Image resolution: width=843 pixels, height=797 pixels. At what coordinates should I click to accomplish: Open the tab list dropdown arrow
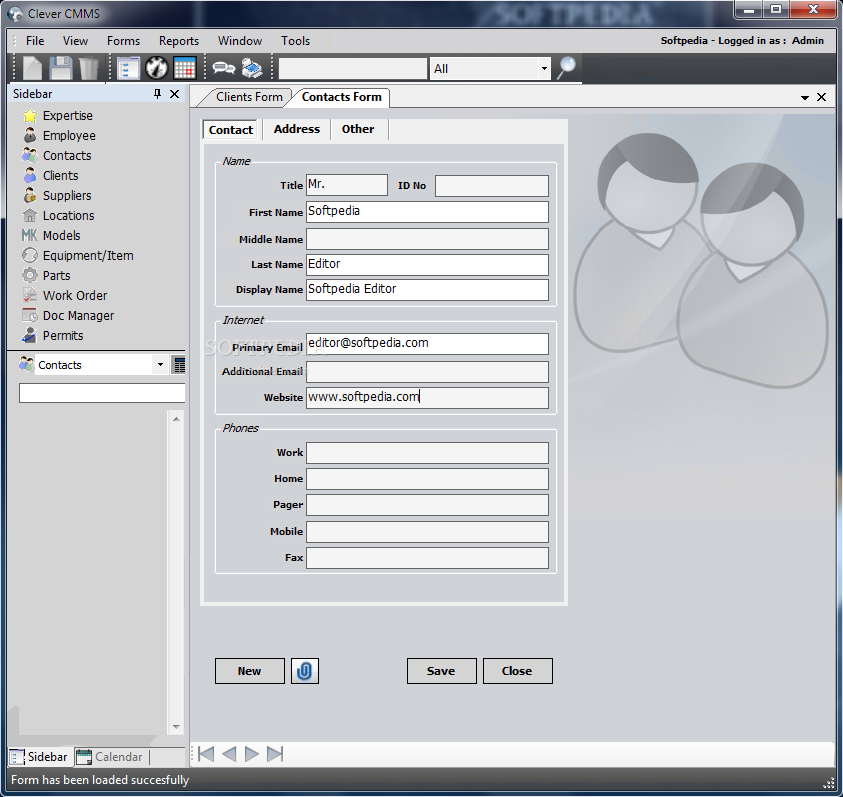tap(805, 97)
